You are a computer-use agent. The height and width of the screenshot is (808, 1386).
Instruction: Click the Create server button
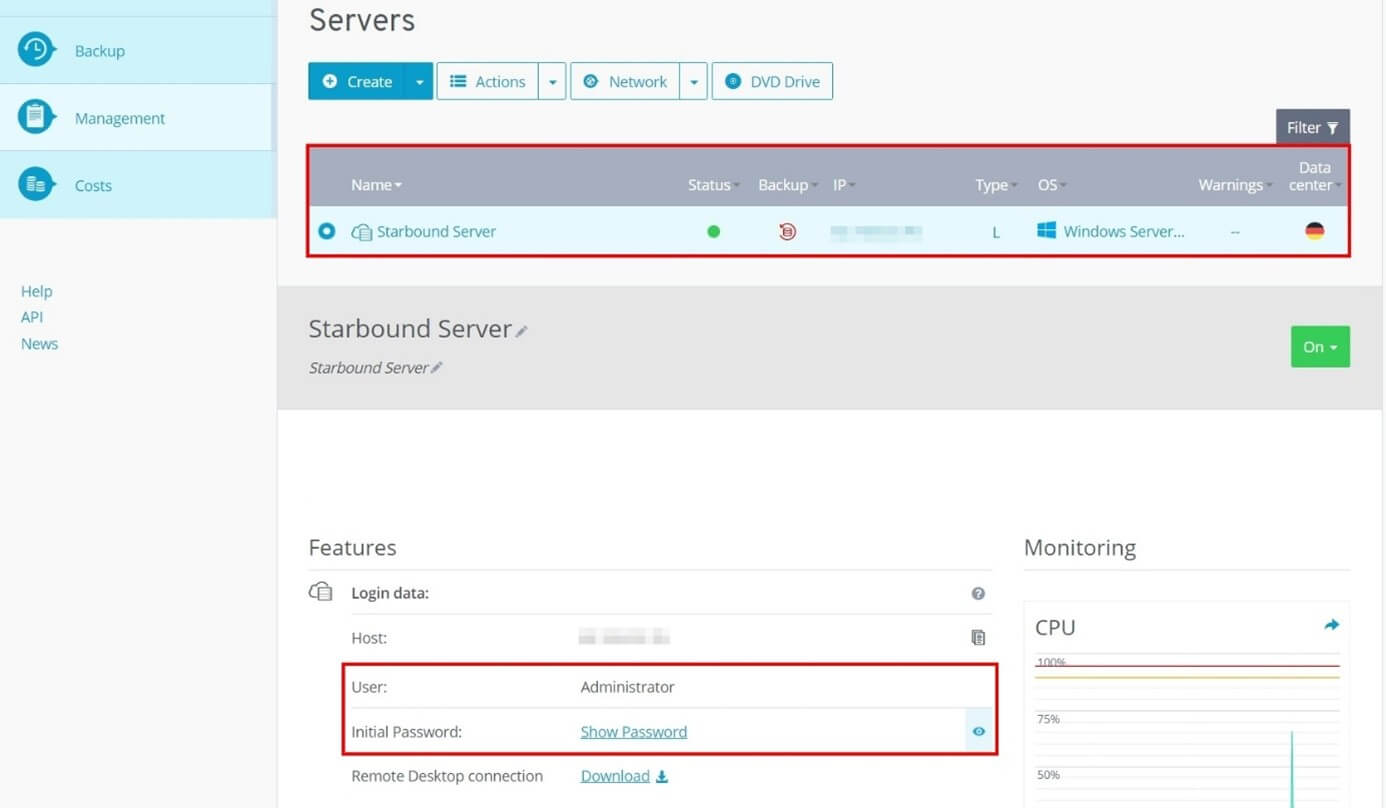357,82
